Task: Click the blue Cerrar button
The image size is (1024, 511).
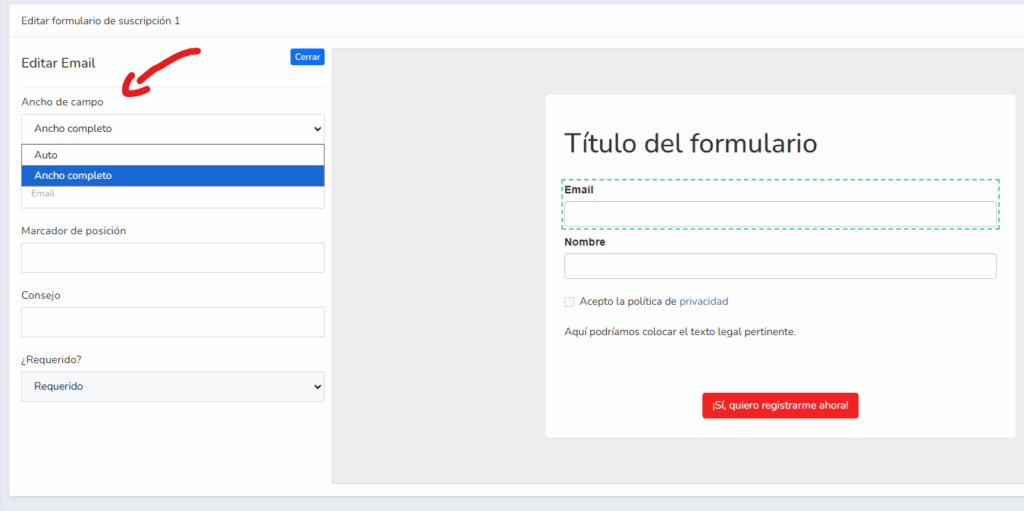Action: click(x=307, y=57)
